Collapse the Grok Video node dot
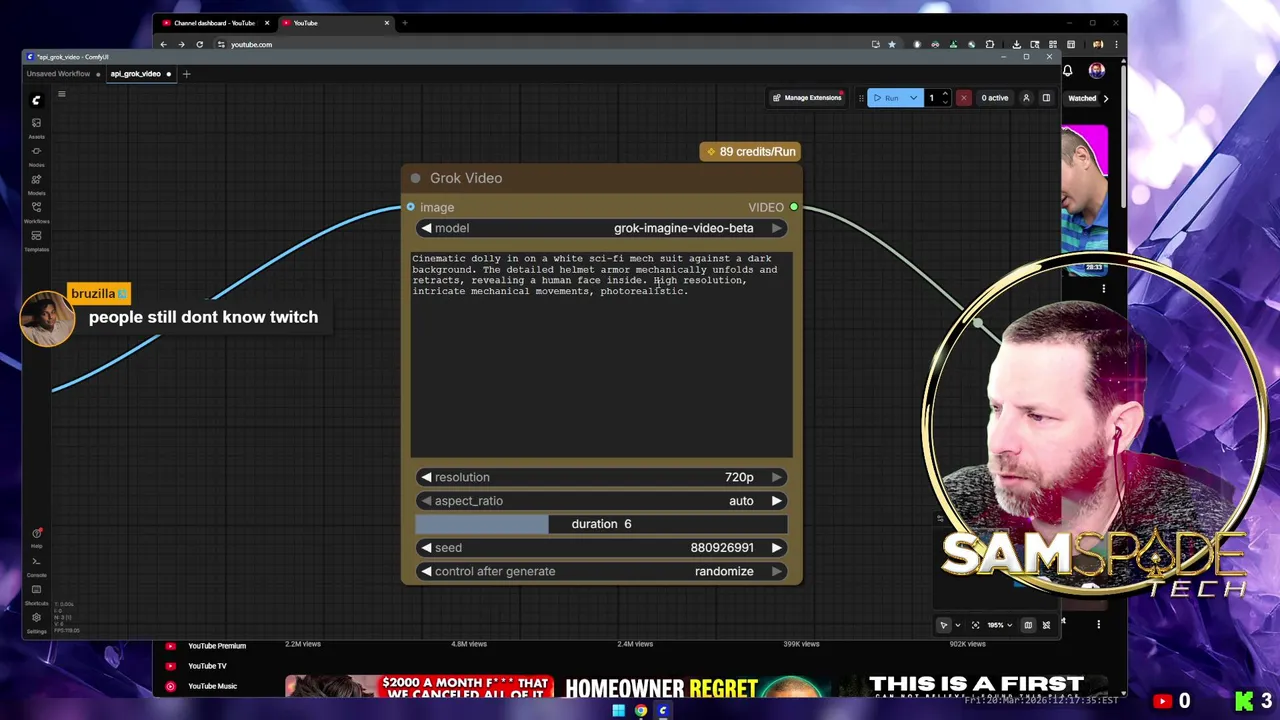 [415, 178]
